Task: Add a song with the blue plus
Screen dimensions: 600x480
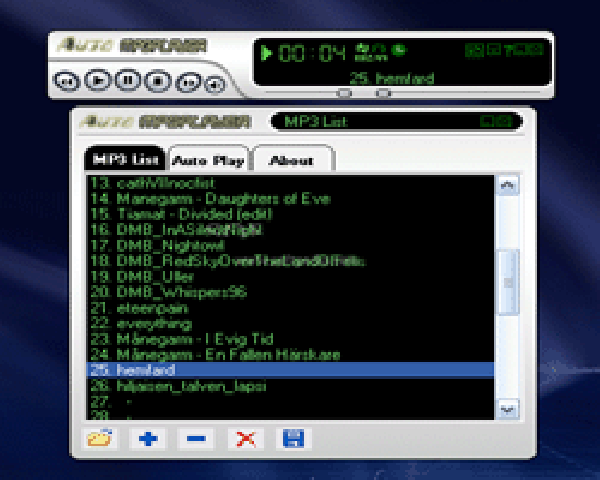Action: click(148, 438)
